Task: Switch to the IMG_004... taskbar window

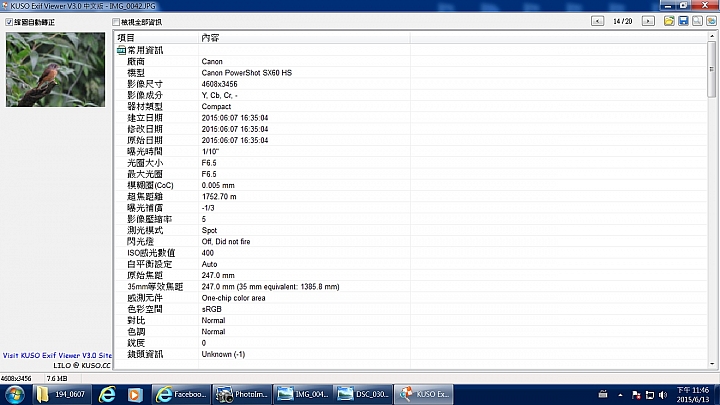Action: tap(302, 394)
